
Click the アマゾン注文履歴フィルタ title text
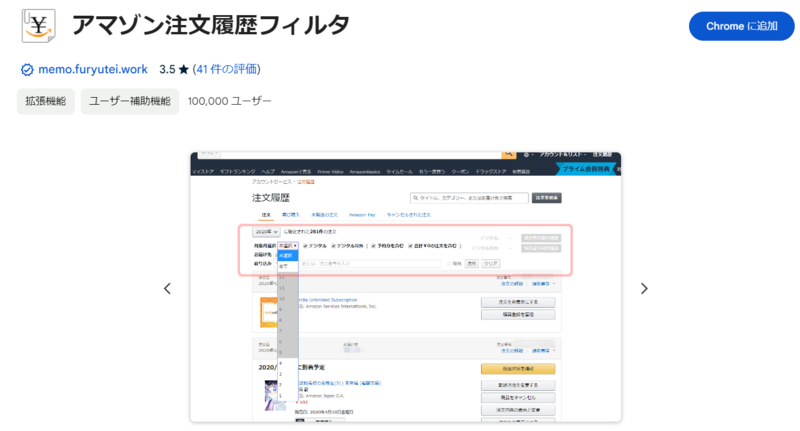coord(211,25)
